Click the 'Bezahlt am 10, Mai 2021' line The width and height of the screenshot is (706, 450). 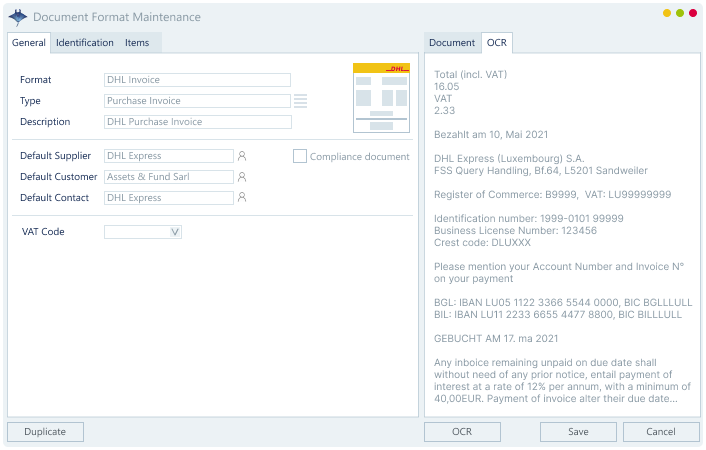click(x=491, y=134)
